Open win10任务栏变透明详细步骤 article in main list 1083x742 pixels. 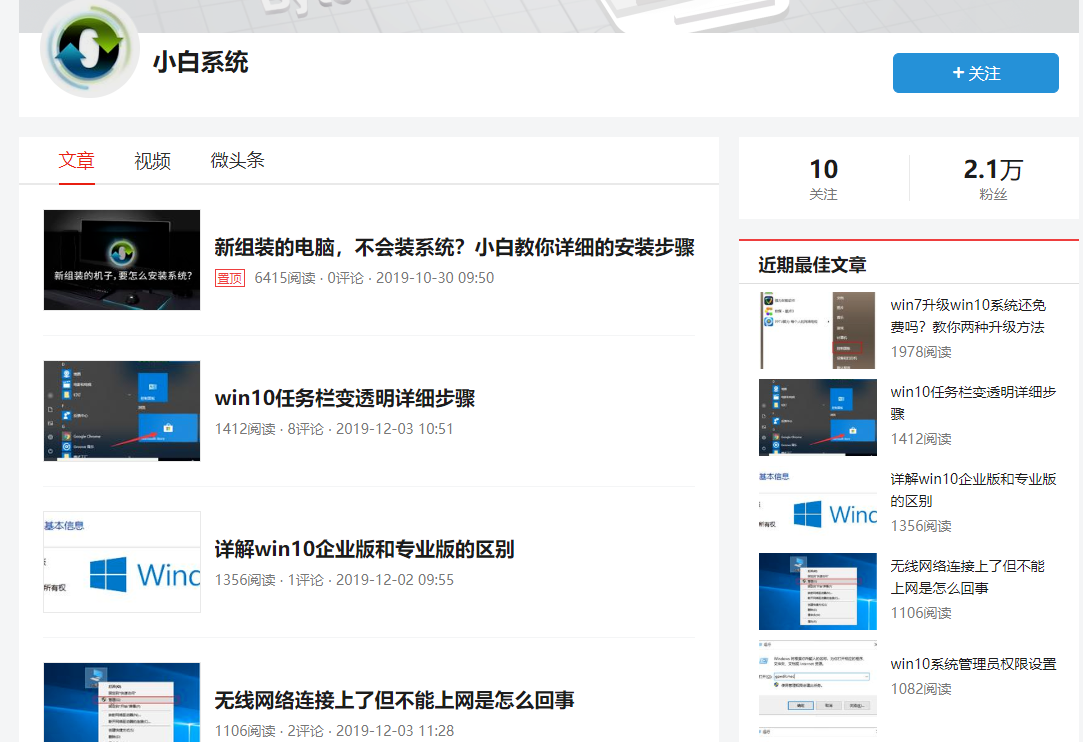click(x=345, y=398)
